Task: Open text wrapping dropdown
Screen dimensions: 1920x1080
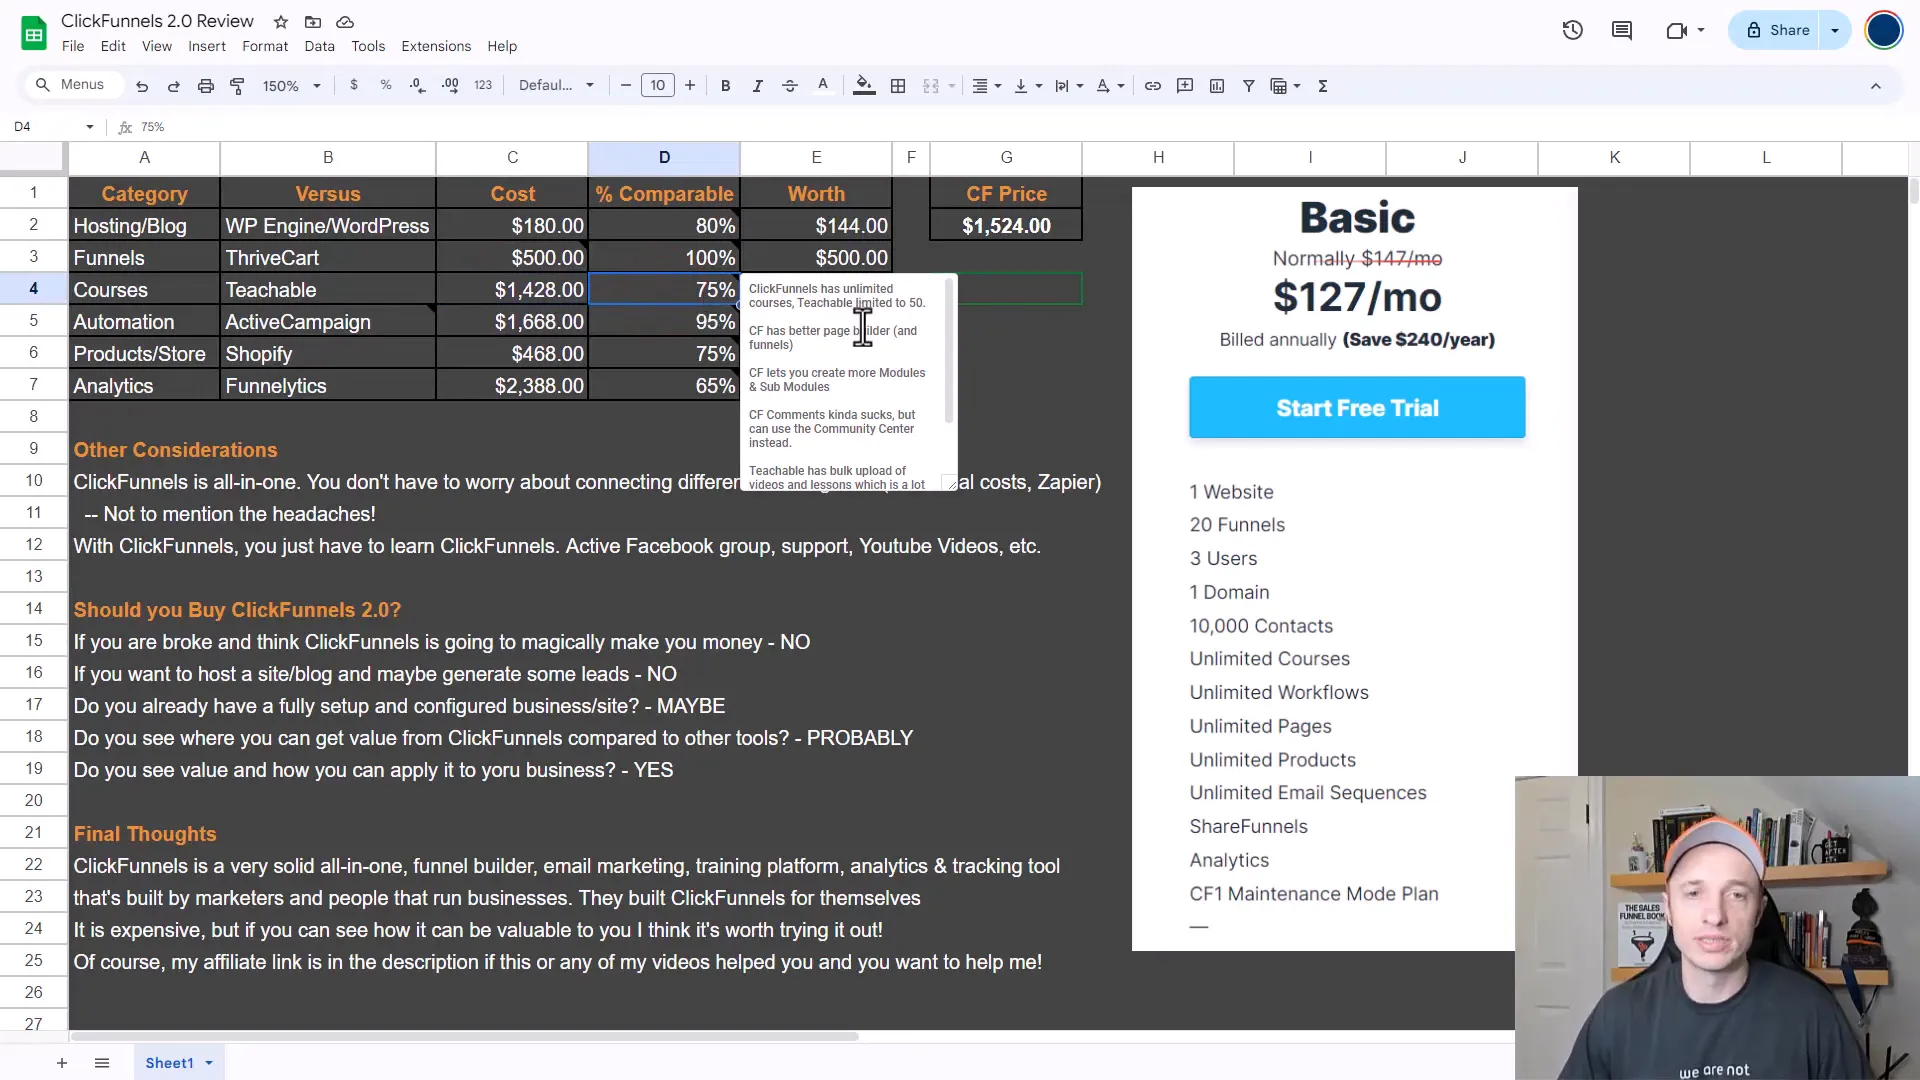Action: point(1069,86)
